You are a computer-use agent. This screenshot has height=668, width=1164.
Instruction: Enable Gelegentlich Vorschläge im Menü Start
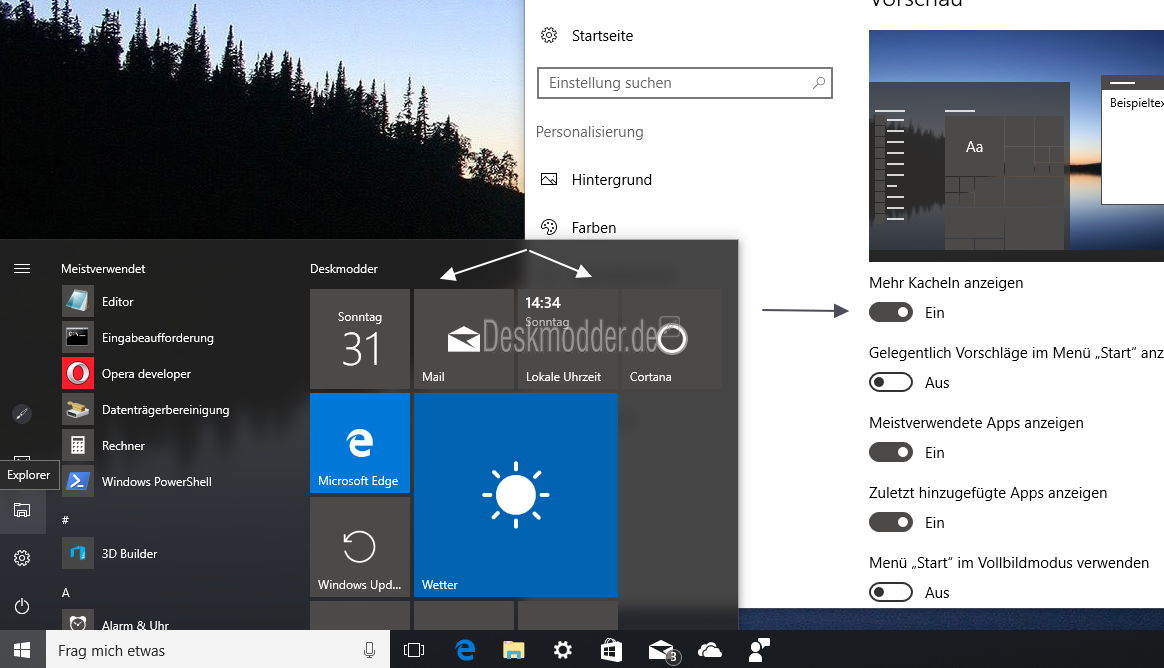pyautogui.click(x=891, y=382)
